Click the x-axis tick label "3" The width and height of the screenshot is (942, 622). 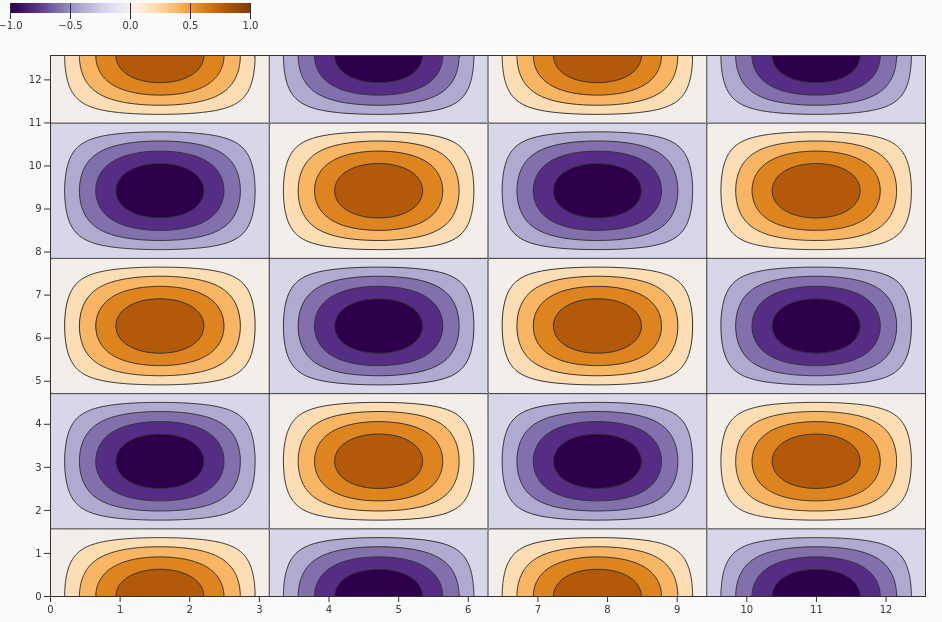tap(260, 609)
